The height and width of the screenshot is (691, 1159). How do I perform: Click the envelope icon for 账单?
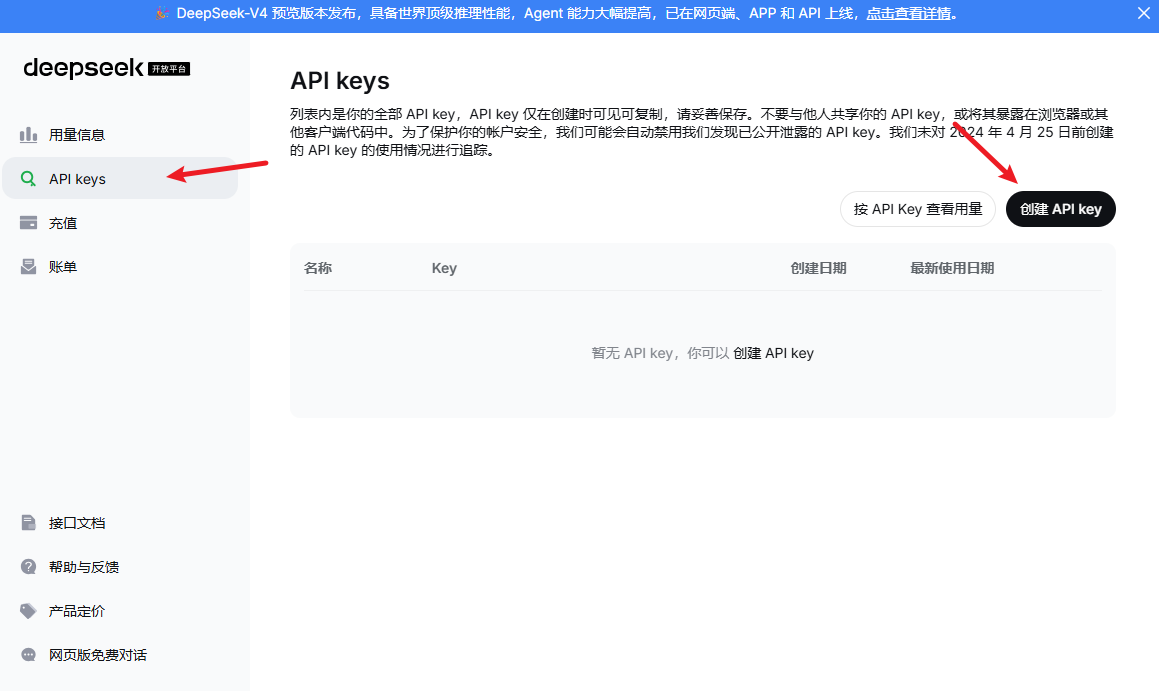pyautogui.click(x=28, y=267)
